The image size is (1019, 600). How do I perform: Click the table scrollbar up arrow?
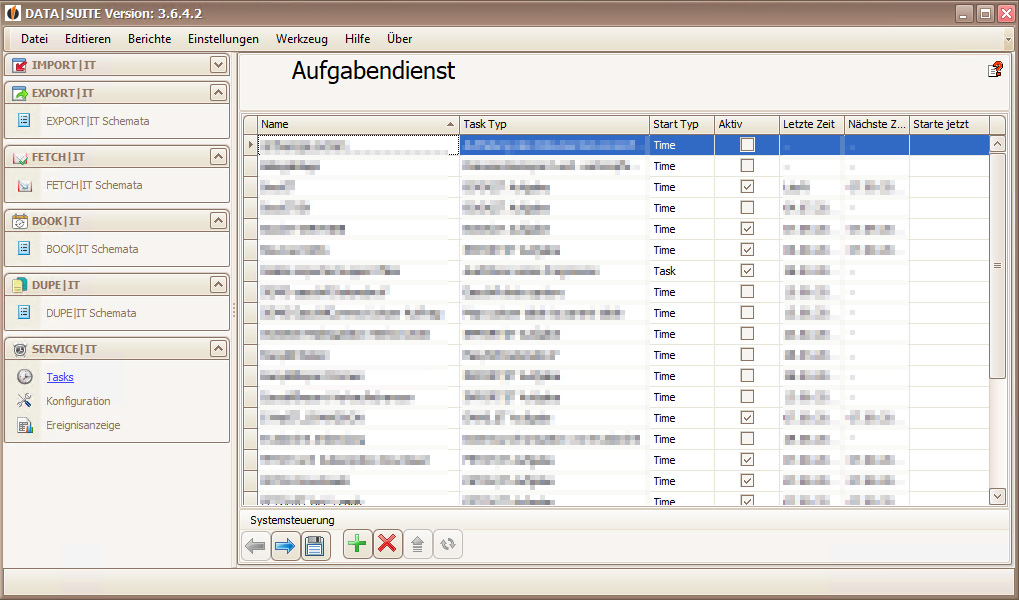point(998,144)
